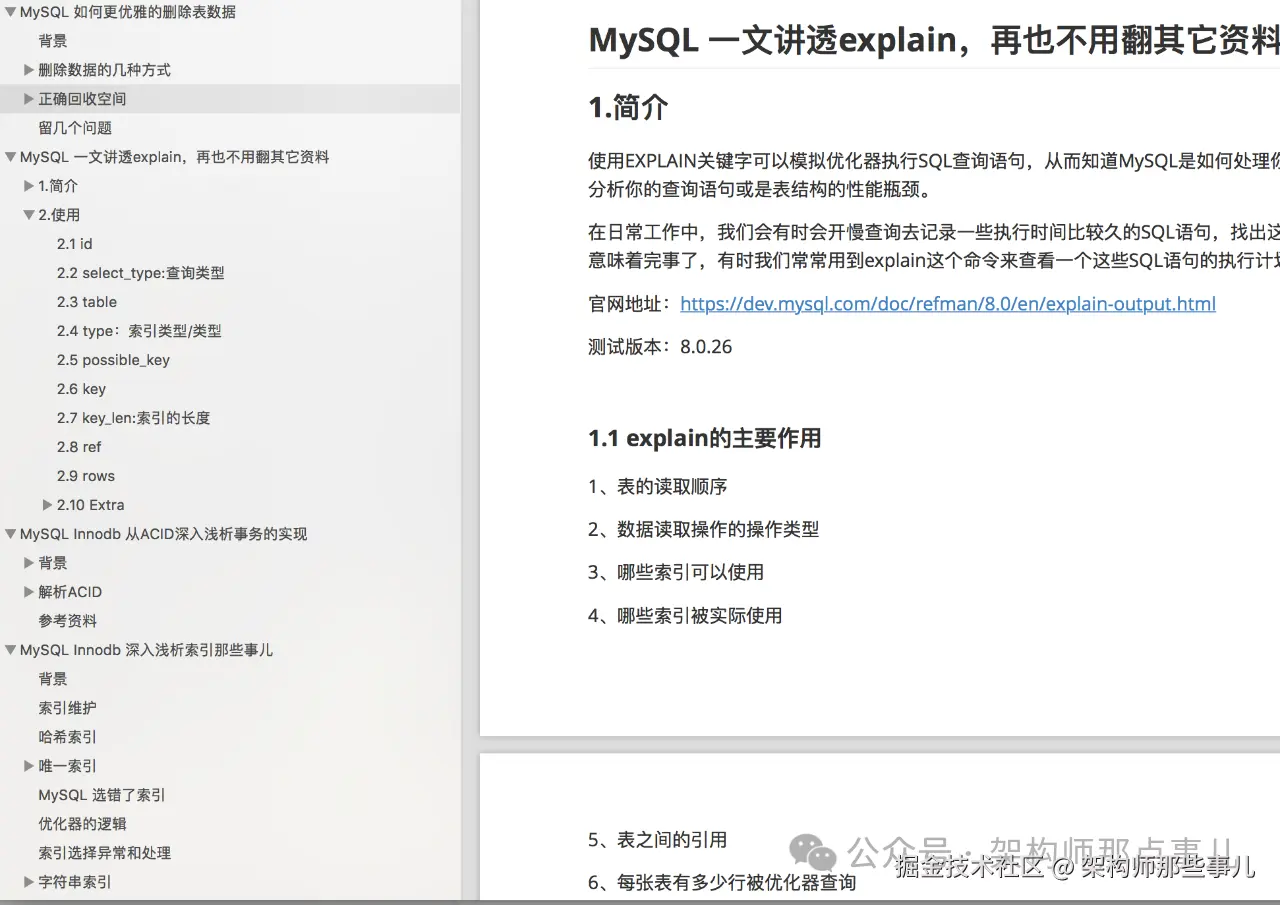The height and width of the screenshot is (905, 1280).
Task: Click the list item '3、哪些索引可以使用'
Action: coord(676,573)
